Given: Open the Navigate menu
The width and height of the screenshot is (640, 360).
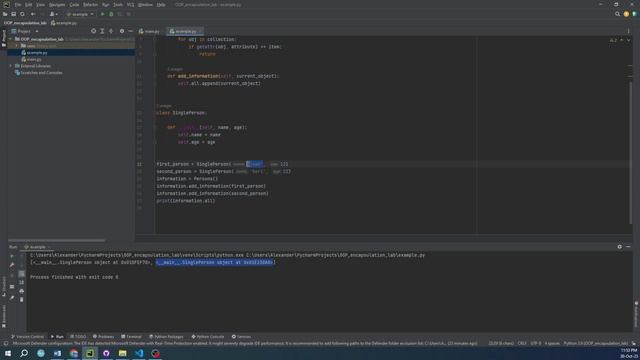Looking at the screenshot, I should click(57, 4).
